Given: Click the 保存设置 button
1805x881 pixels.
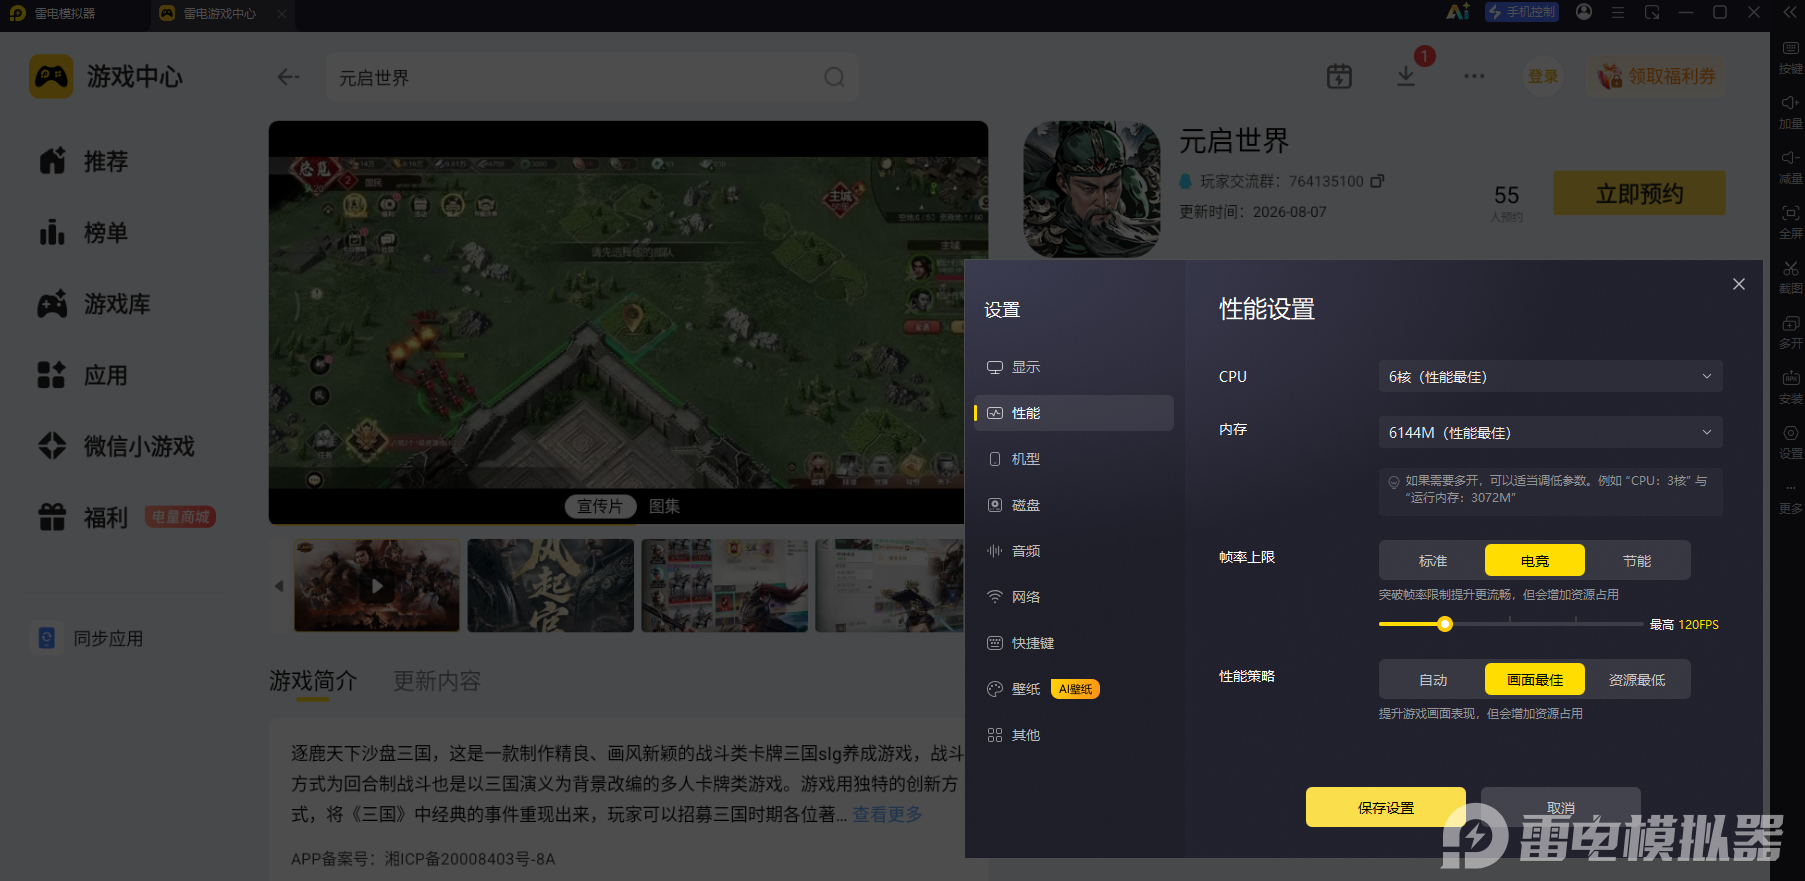Looking at the screenshot, I should coord(1386,807).
